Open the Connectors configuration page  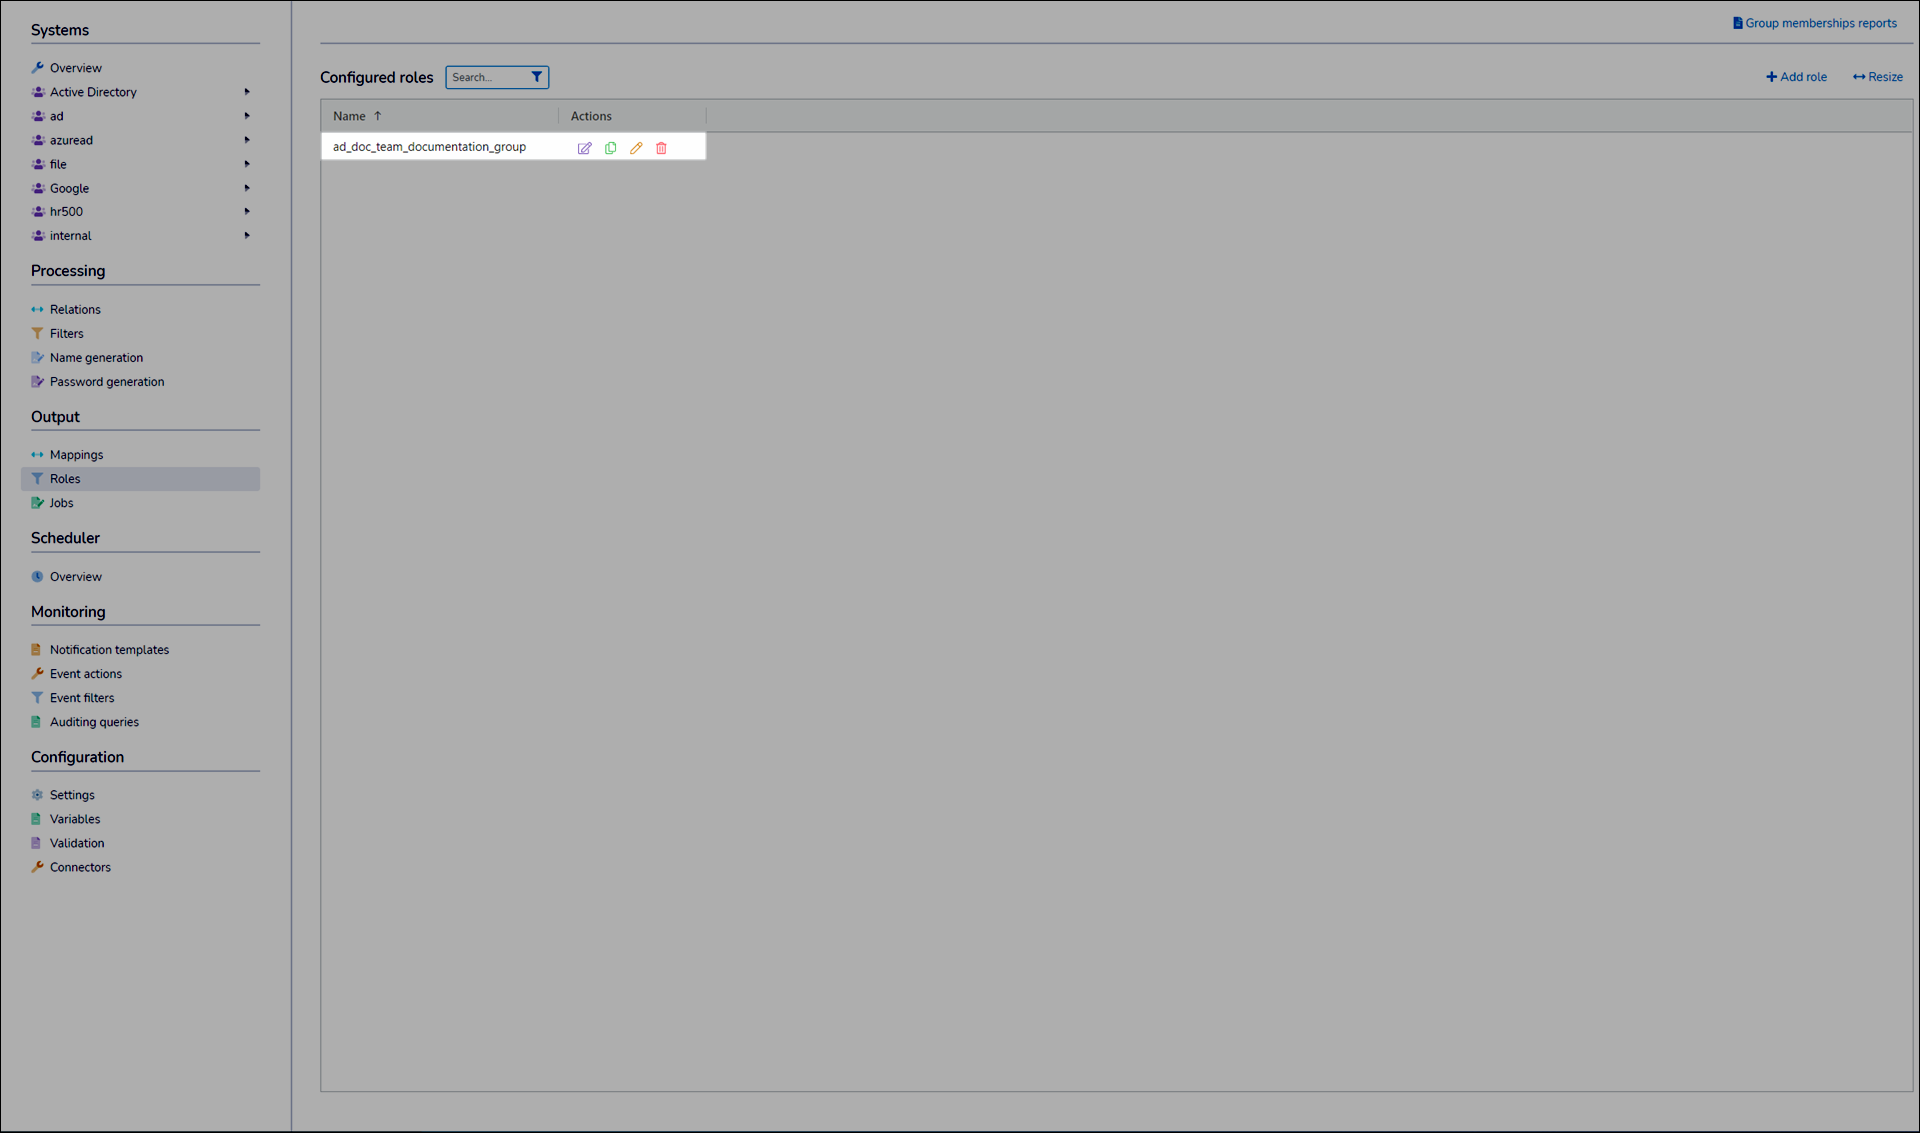tap(80, 867)
